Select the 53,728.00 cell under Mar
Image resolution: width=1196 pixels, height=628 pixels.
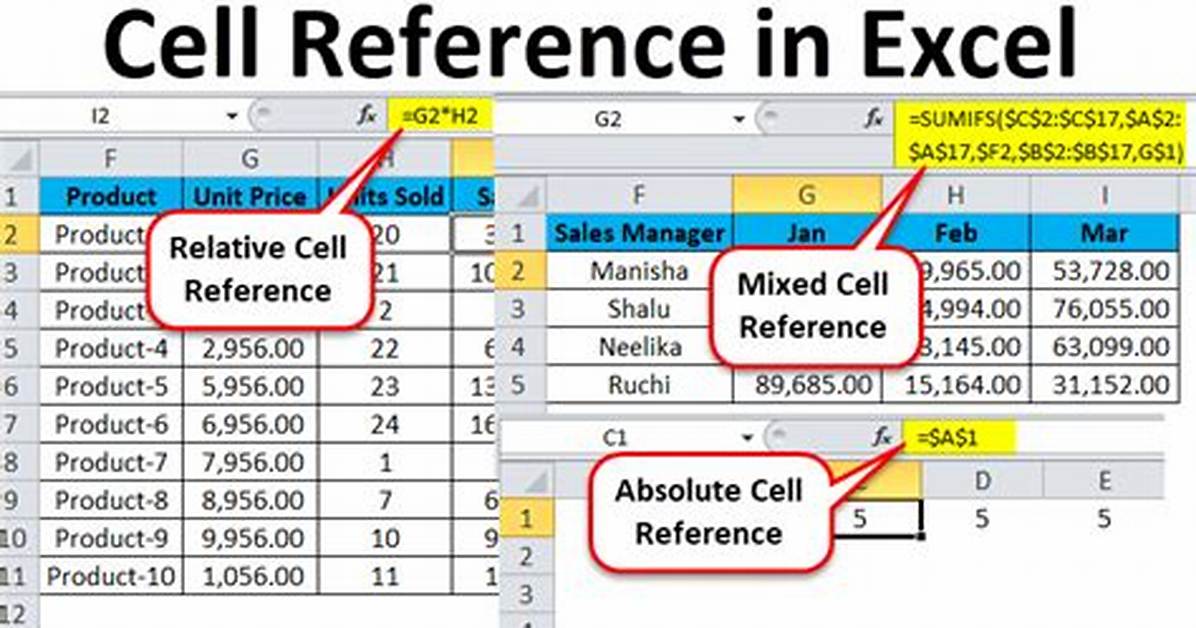coord(1104,271)
